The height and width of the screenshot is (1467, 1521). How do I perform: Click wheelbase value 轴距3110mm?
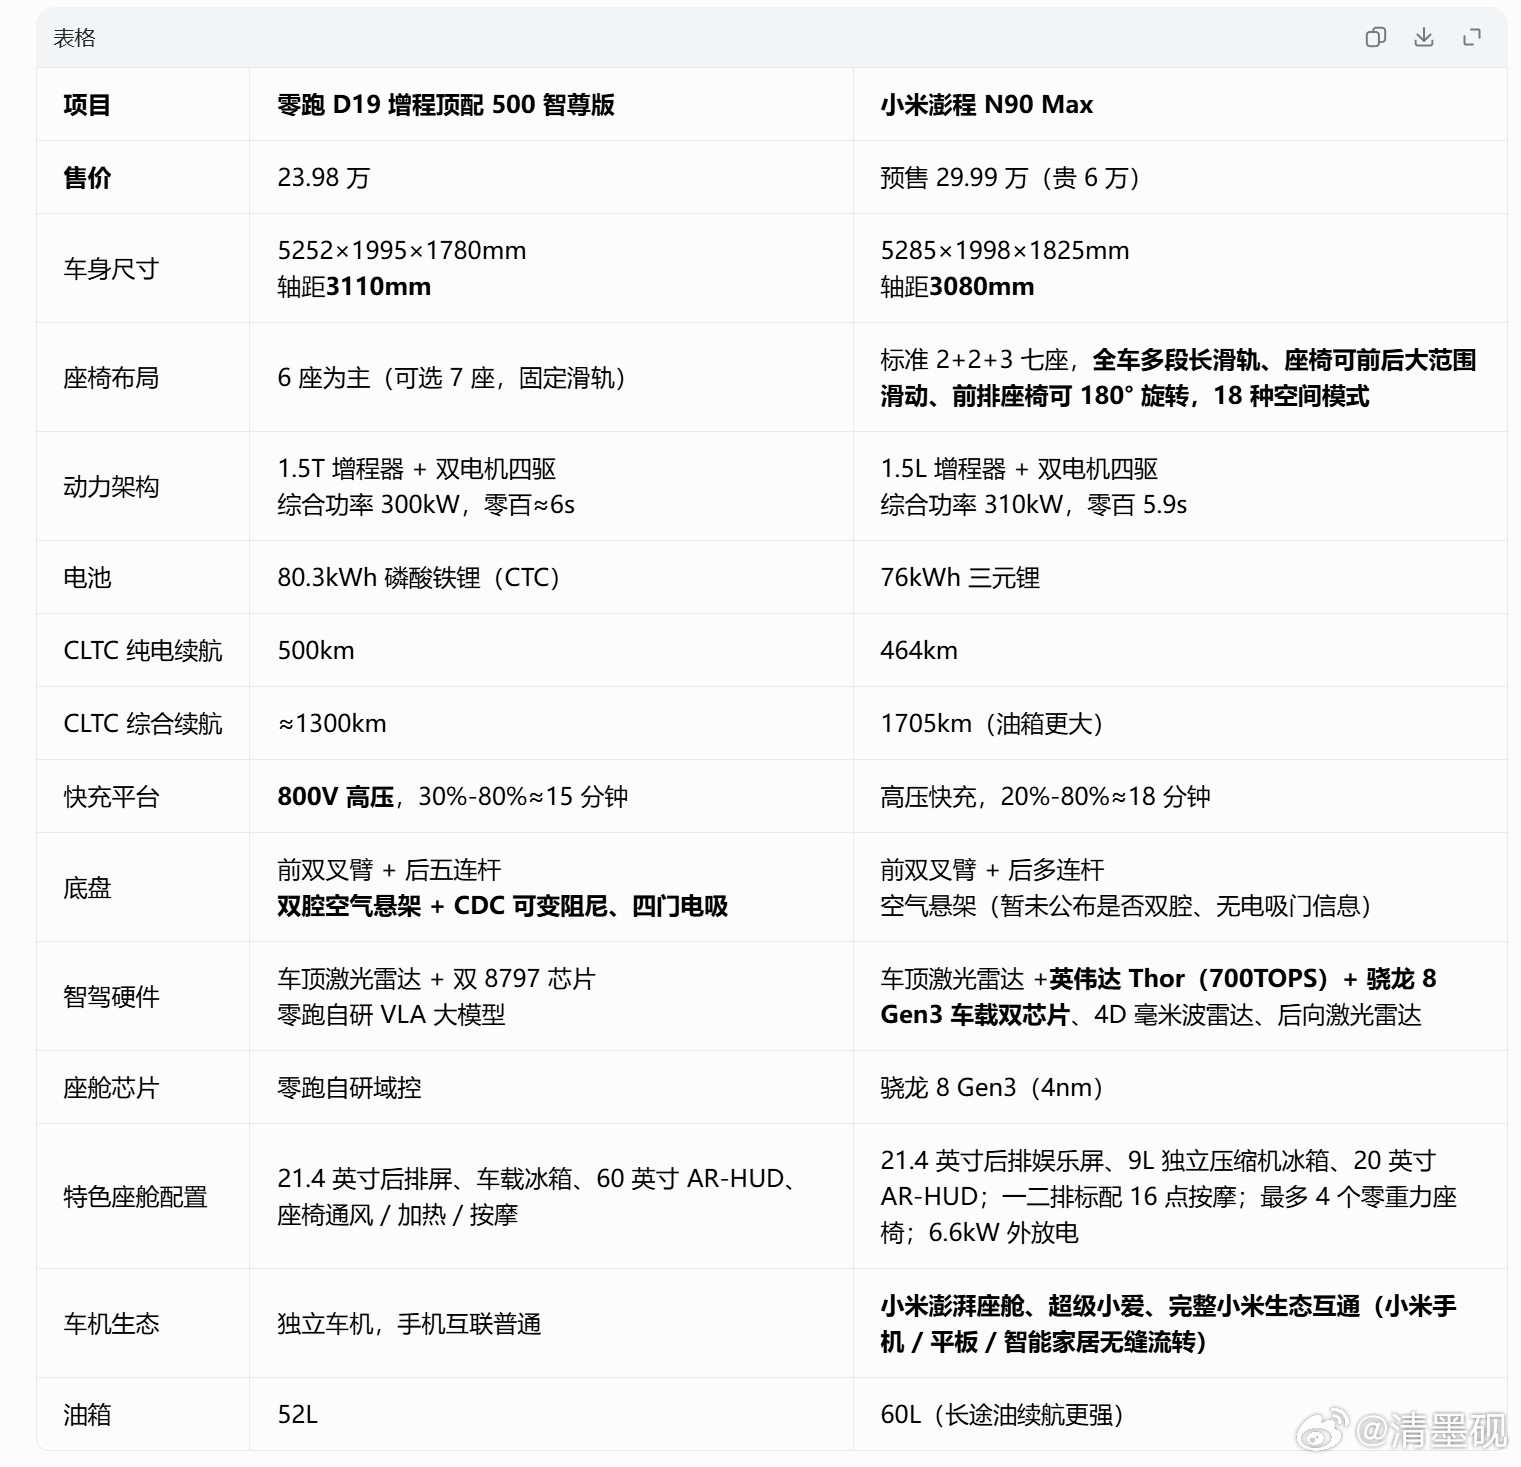pos(354,287)
